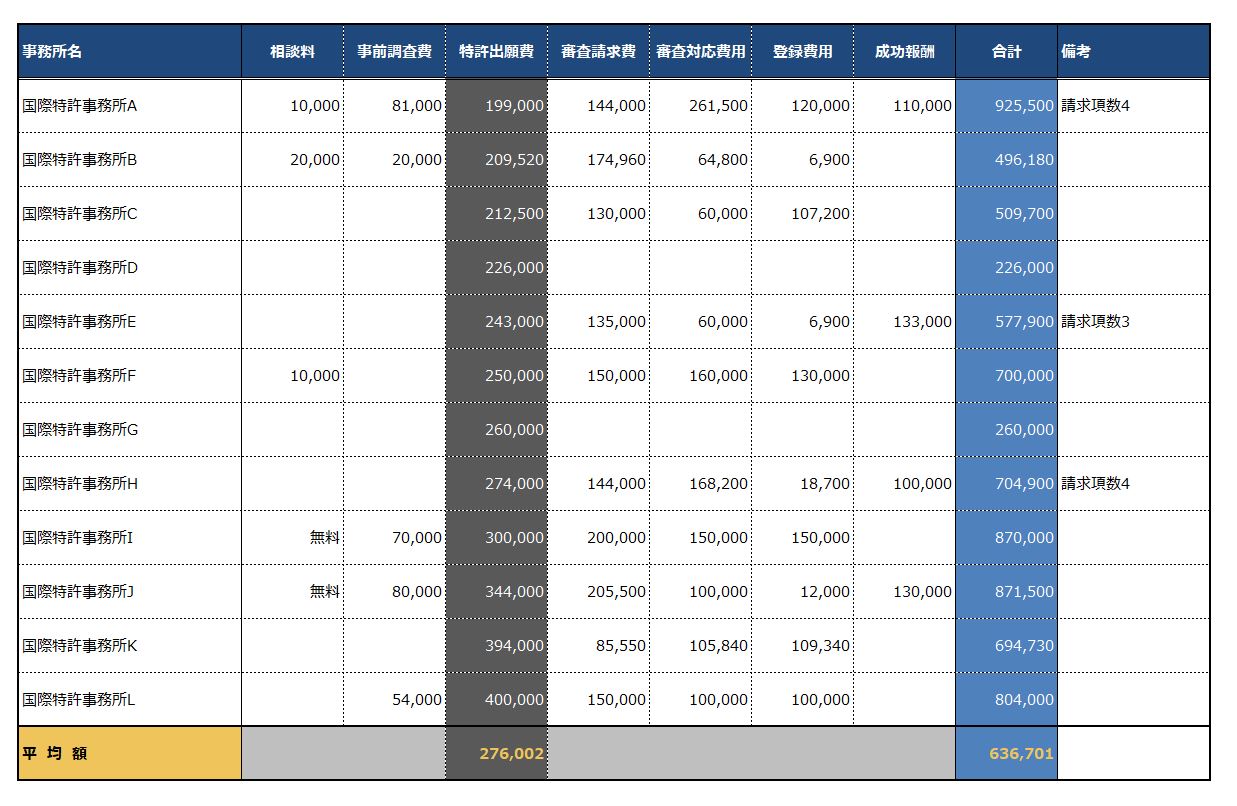Select the 成功報酬 column header
Screen dimensions: 1237x806
click(x=904, y=52)
